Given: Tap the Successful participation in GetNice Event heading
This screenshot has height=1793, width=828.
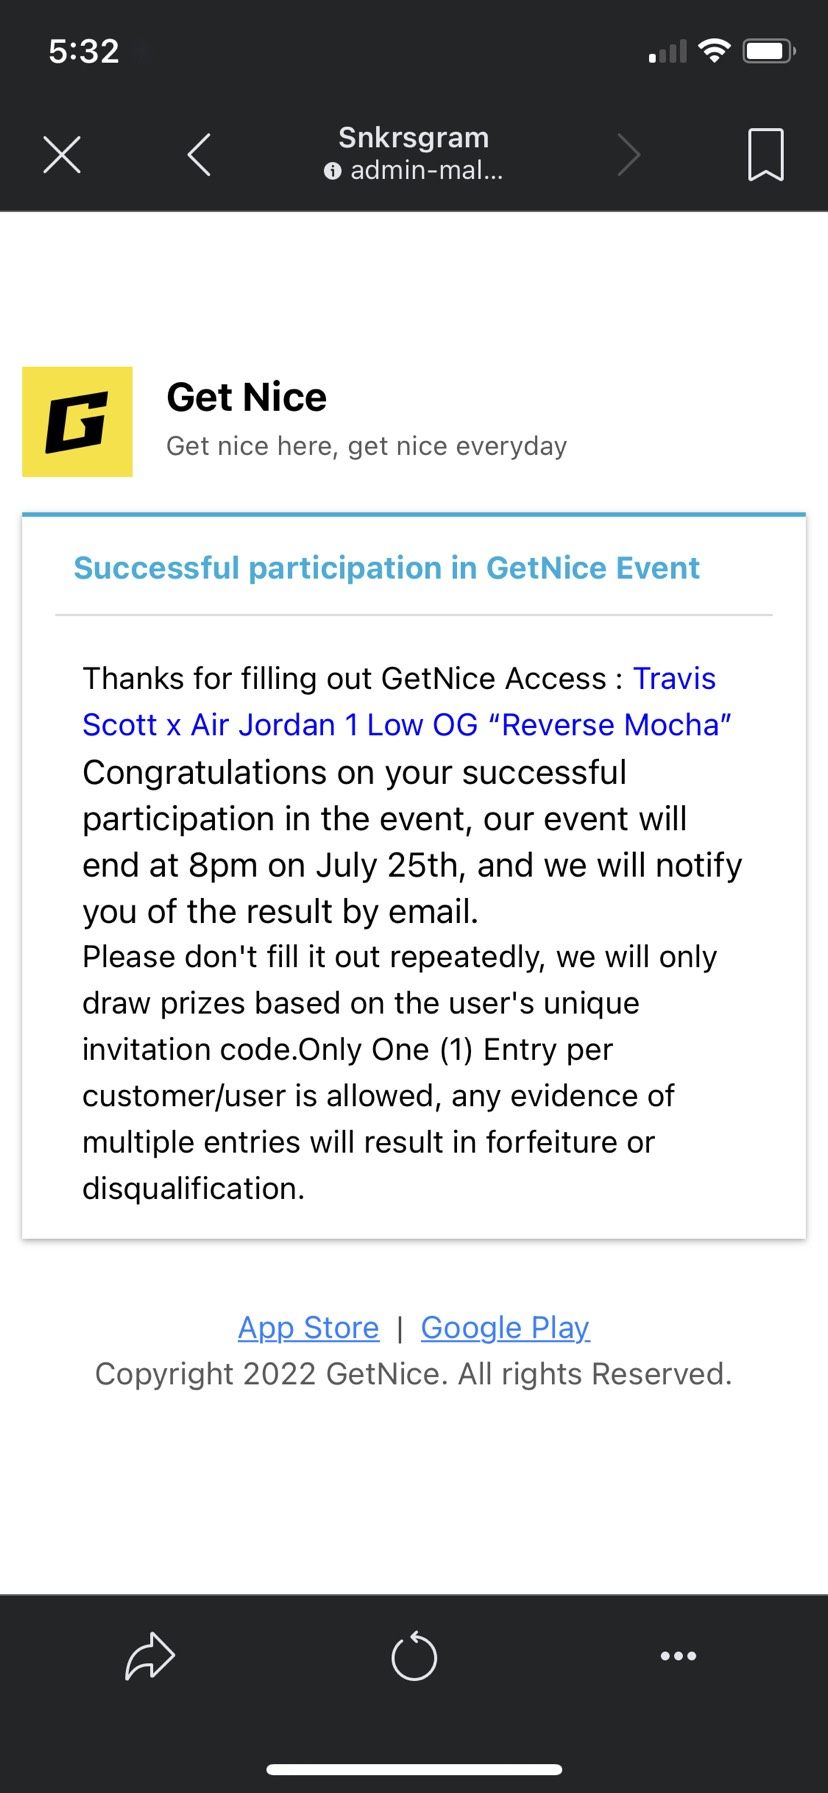Looking at the screenshot, I should (386, 568).
